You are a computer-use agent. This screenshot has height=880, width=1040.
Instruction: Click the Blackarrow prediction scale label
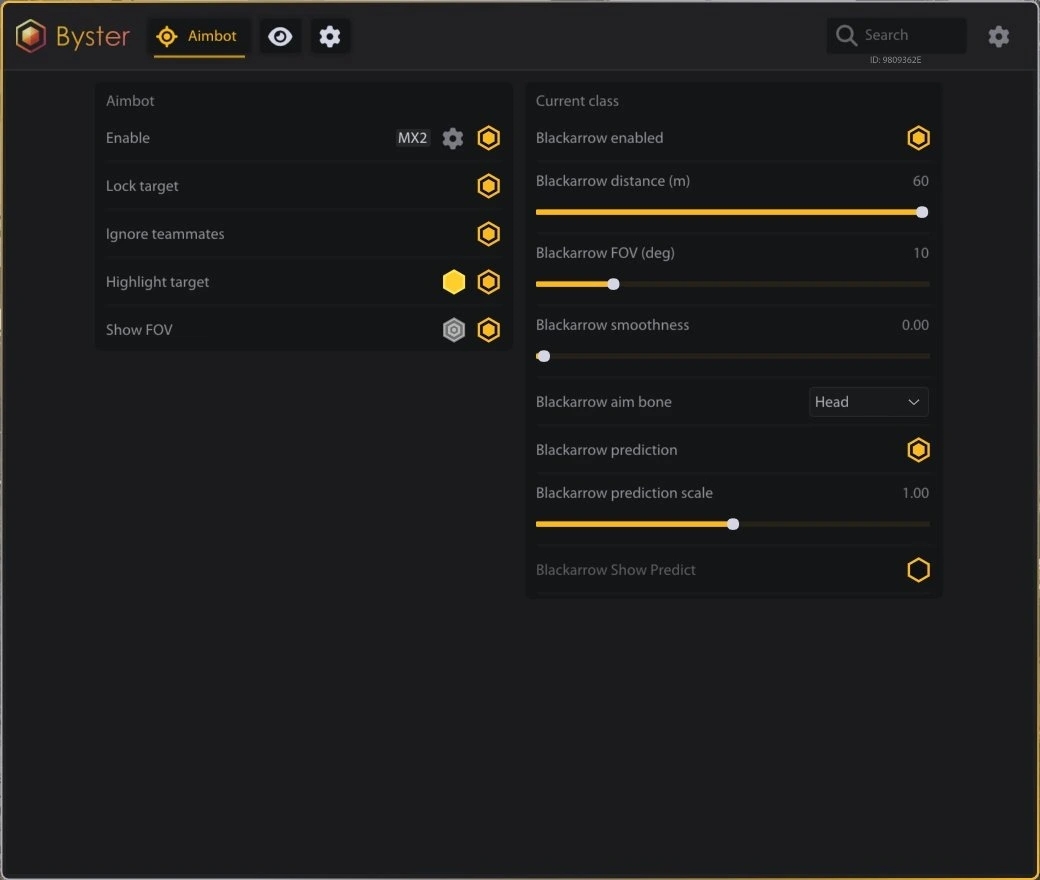tap(624, 493)
